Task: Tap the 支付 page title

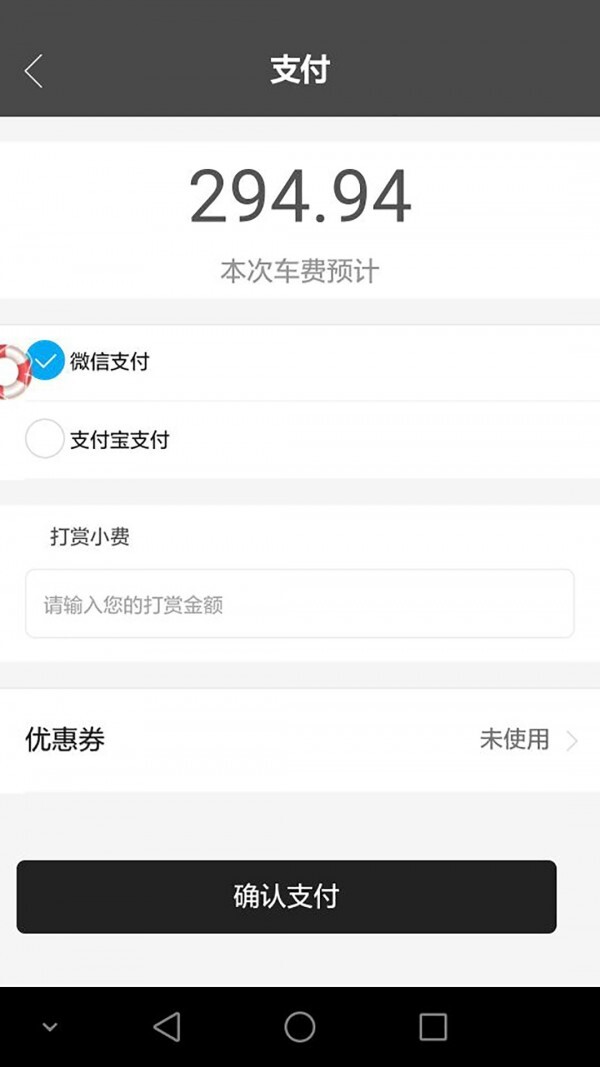Action: pos(300,70)
